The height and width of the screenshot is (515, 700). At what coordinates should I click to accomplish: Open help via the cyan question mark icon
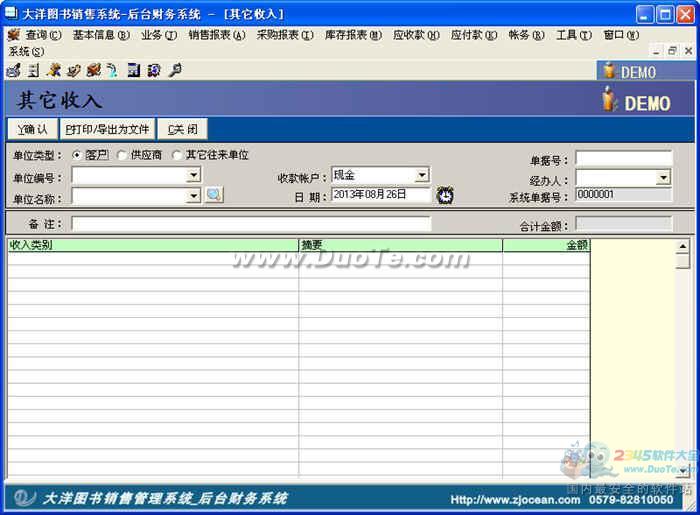[x=112, y=70]
